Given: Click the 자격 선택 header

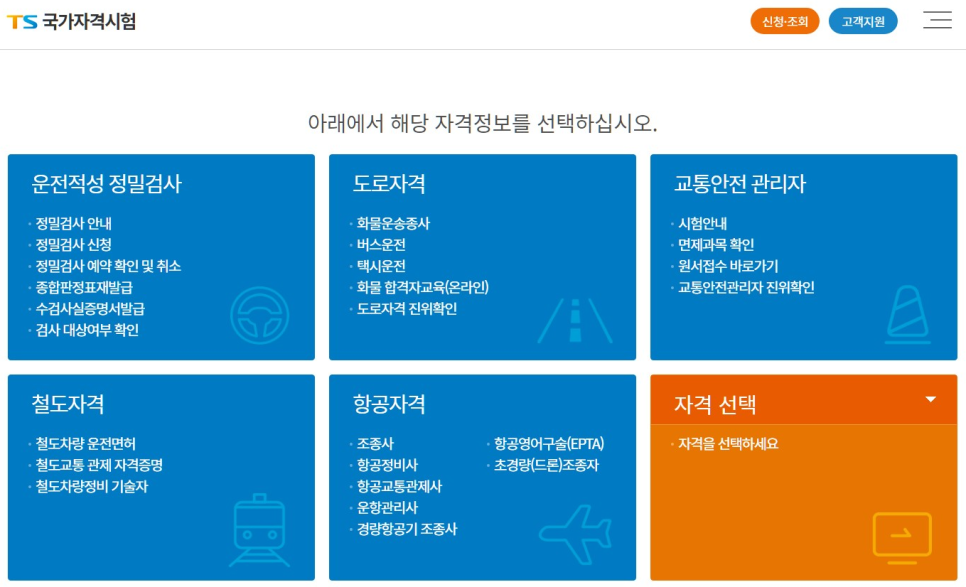Looking at the screenshot, I should tap(803, 399).
